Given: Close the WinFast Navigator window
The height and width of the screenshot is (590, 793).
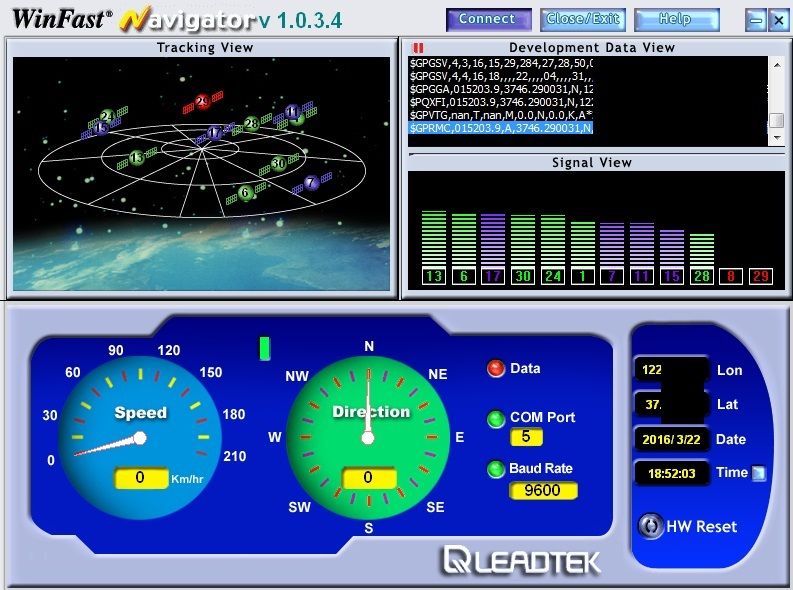Looking at the screenshot, I should click(x=779, y=20).
